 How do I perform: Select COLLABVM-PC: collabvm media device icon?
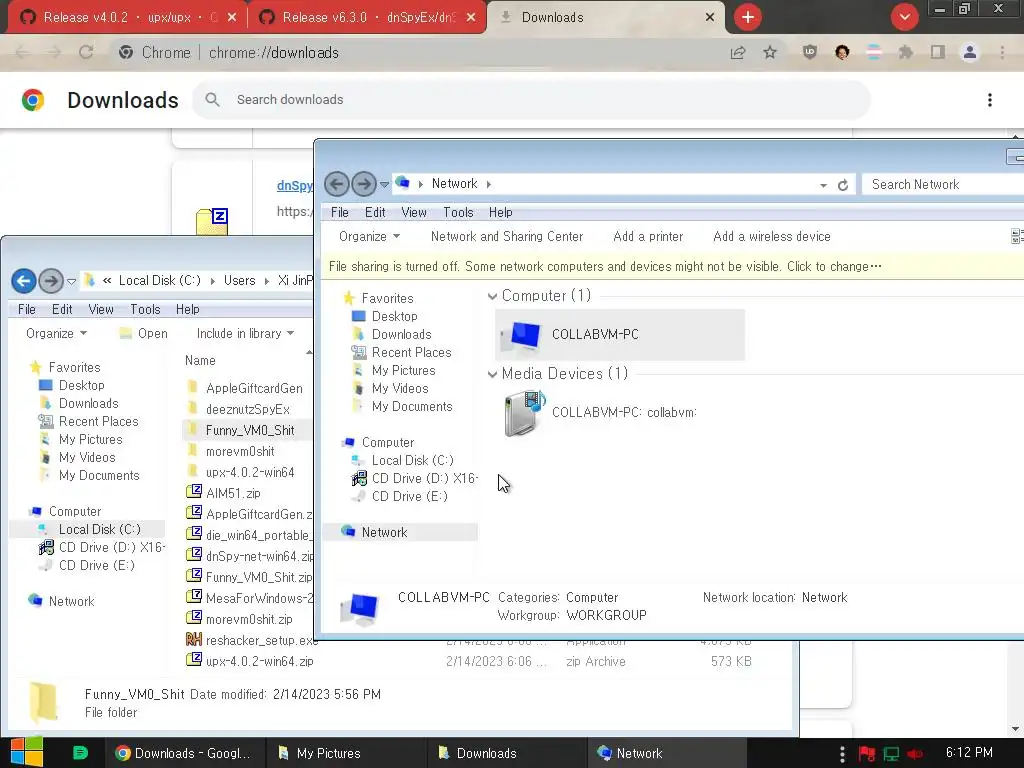click(600, 413)
